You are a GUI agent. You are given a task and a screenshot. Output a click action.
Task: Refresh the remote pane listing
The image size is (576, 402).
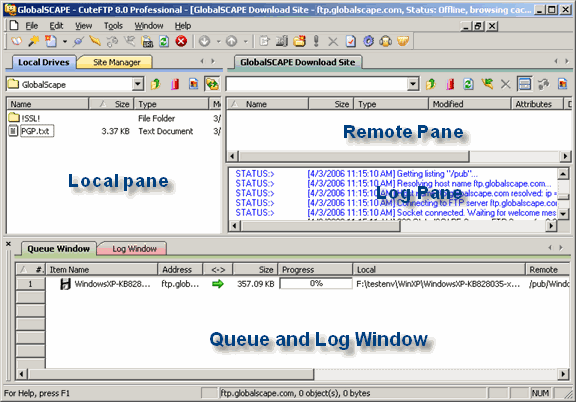click(468, 84)
